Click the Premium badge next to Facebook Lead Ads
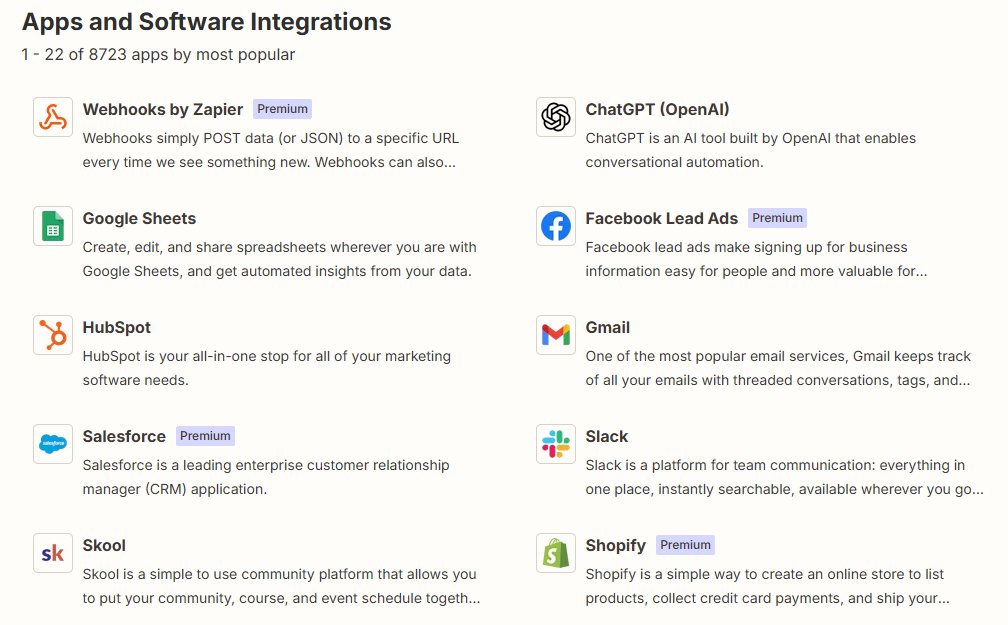 pos(777,218)
